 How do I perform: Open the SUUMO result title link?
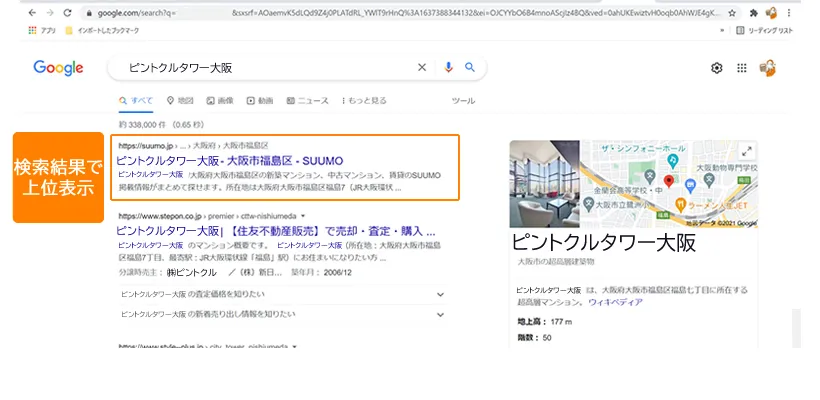pyautogui.click(x=230, y=161)
